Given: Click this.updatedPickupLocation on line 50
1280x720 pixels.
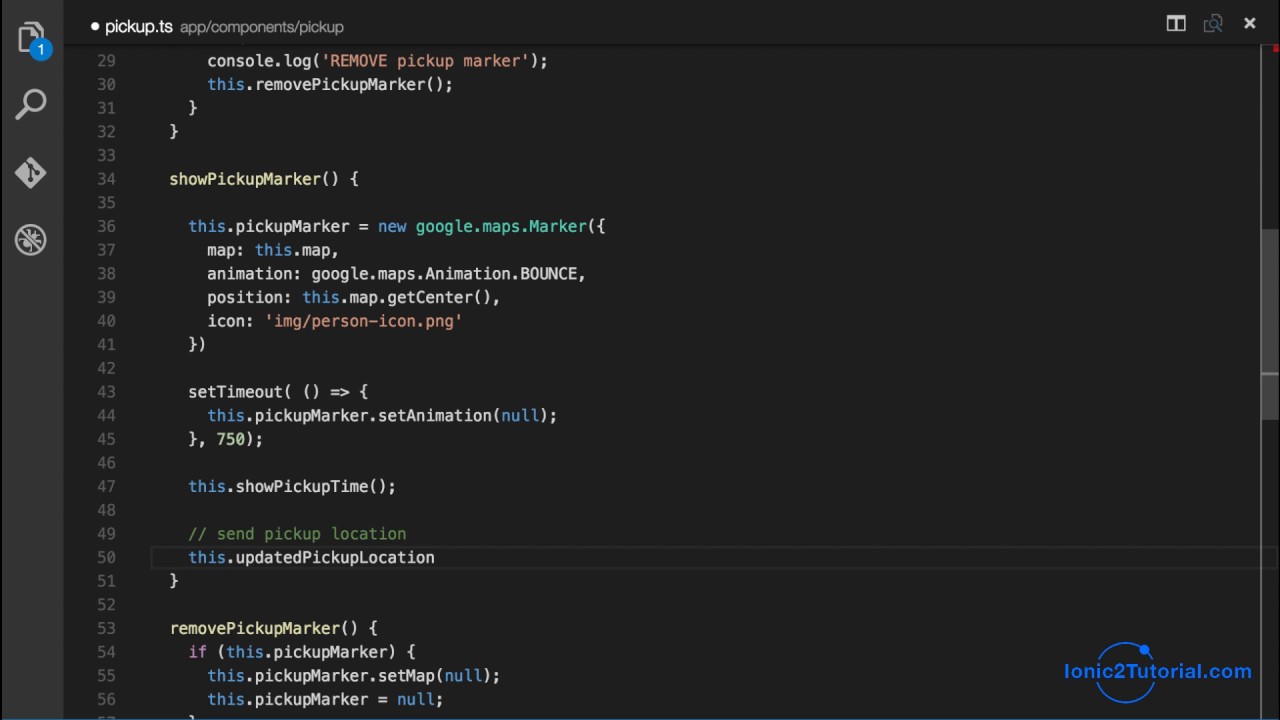Looking at the screenshot, I should (311, 557).
